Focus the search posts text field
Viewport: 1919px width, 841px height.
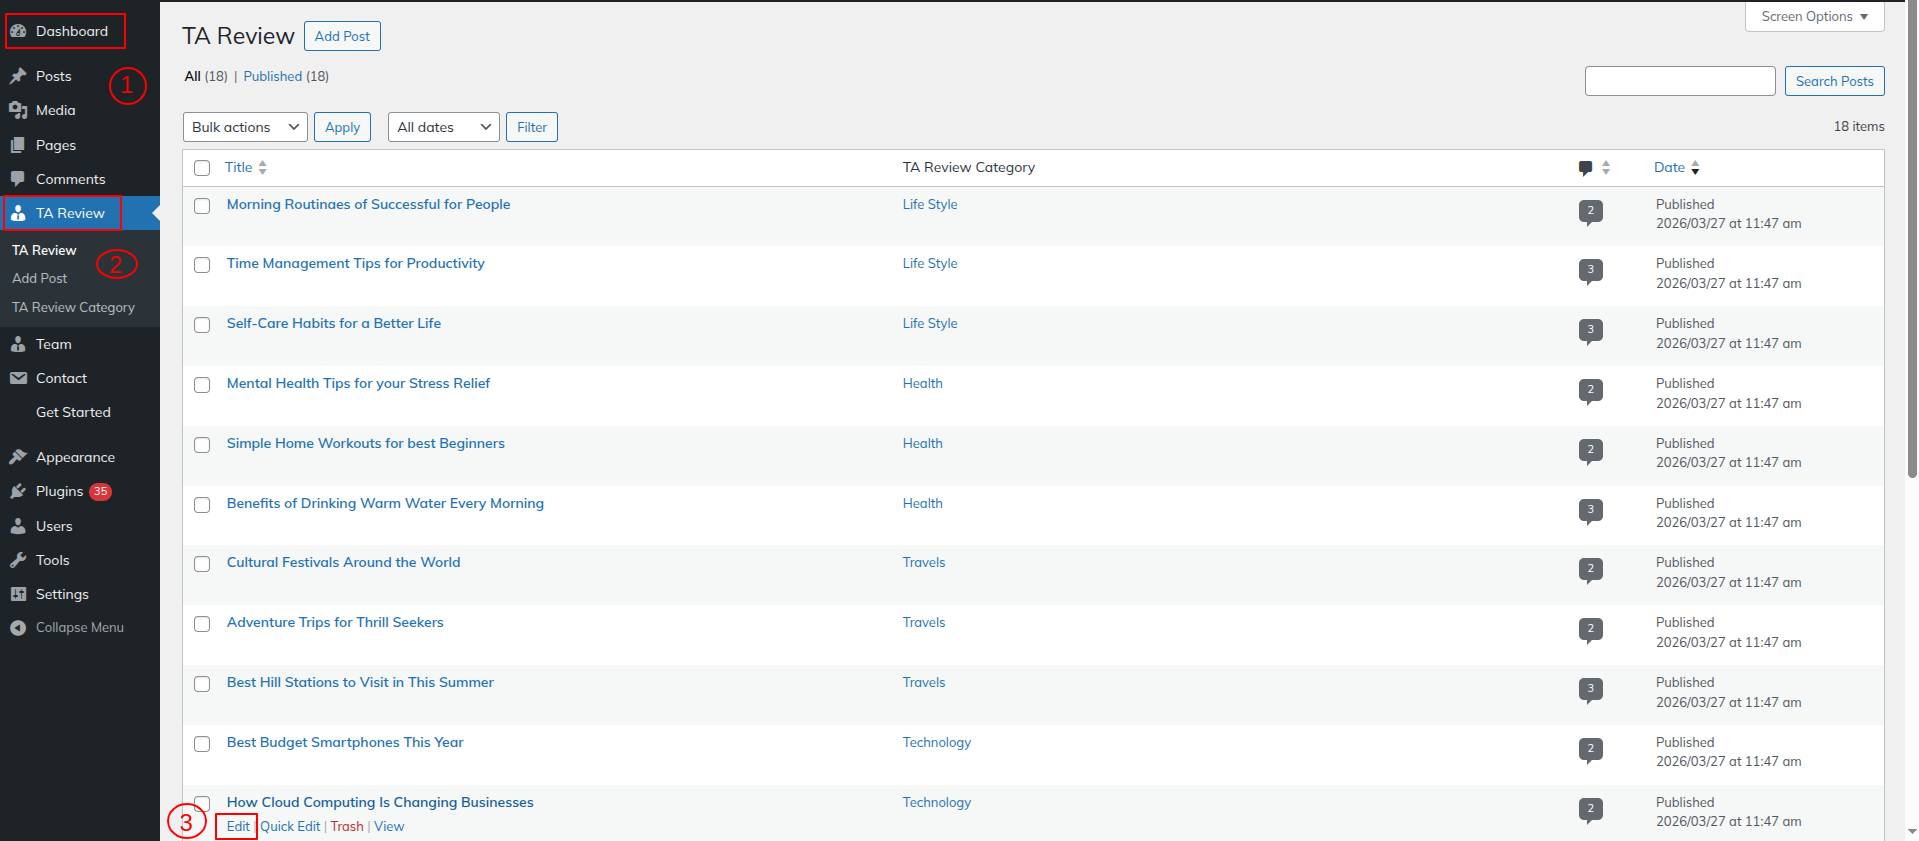tap(1679, 81)
